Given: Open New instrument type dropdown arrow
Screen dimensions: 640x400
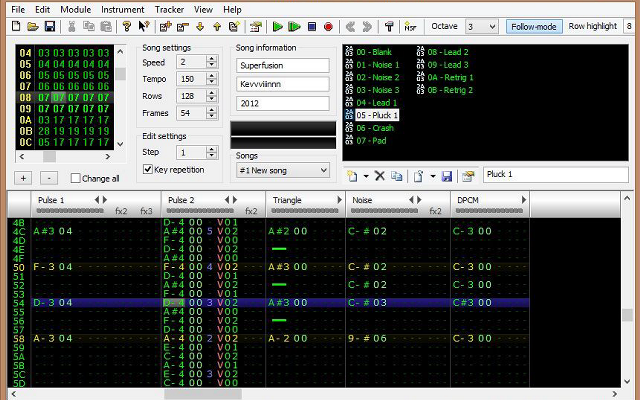Looking at the screenshot, I should tap(366, 176).
